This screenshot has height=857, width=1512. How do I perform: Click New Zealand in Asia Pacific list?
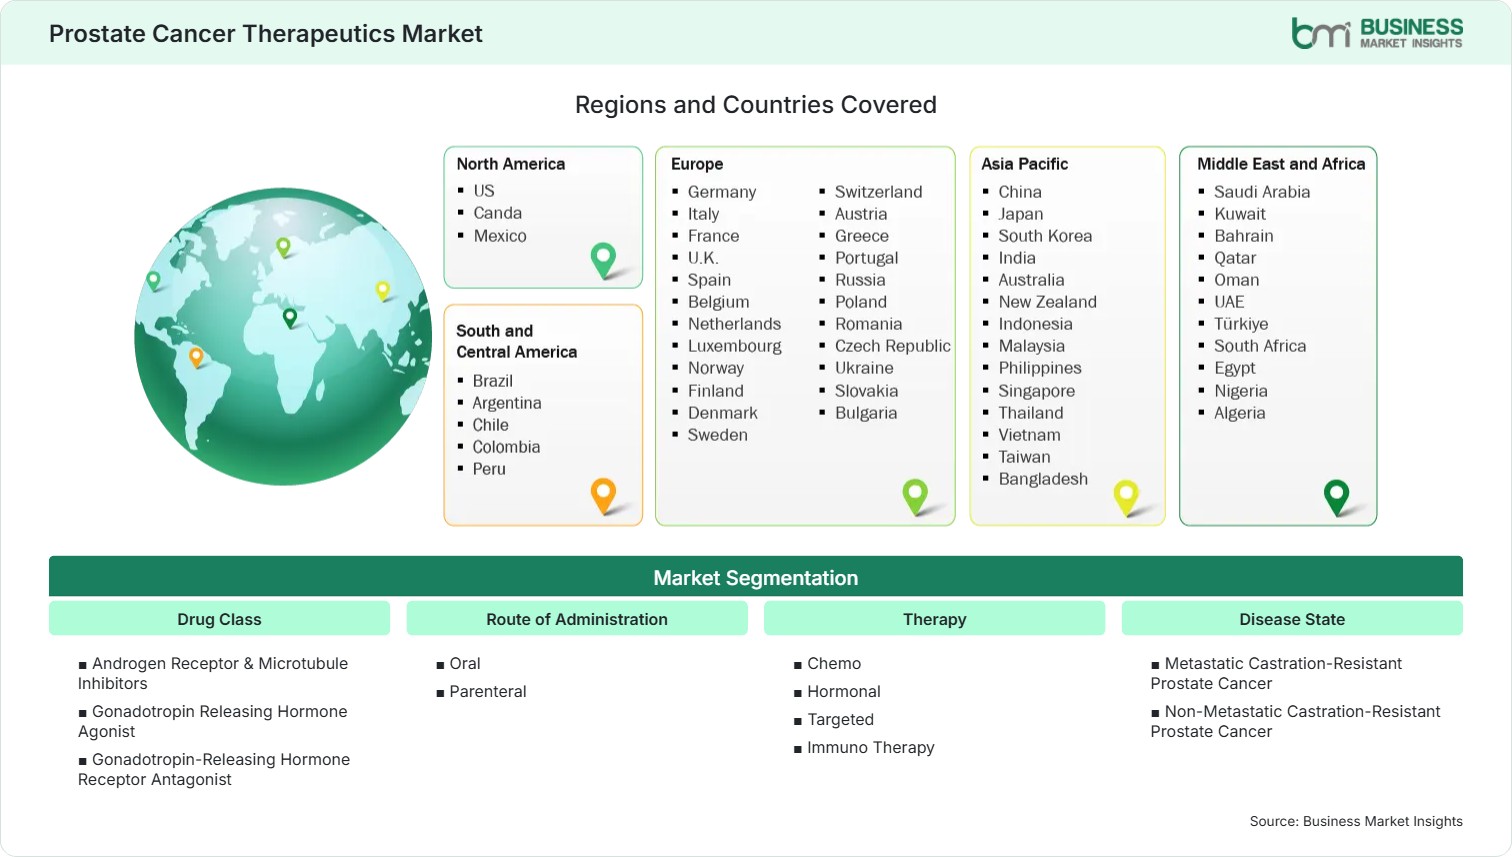[x=1047, y=302]
